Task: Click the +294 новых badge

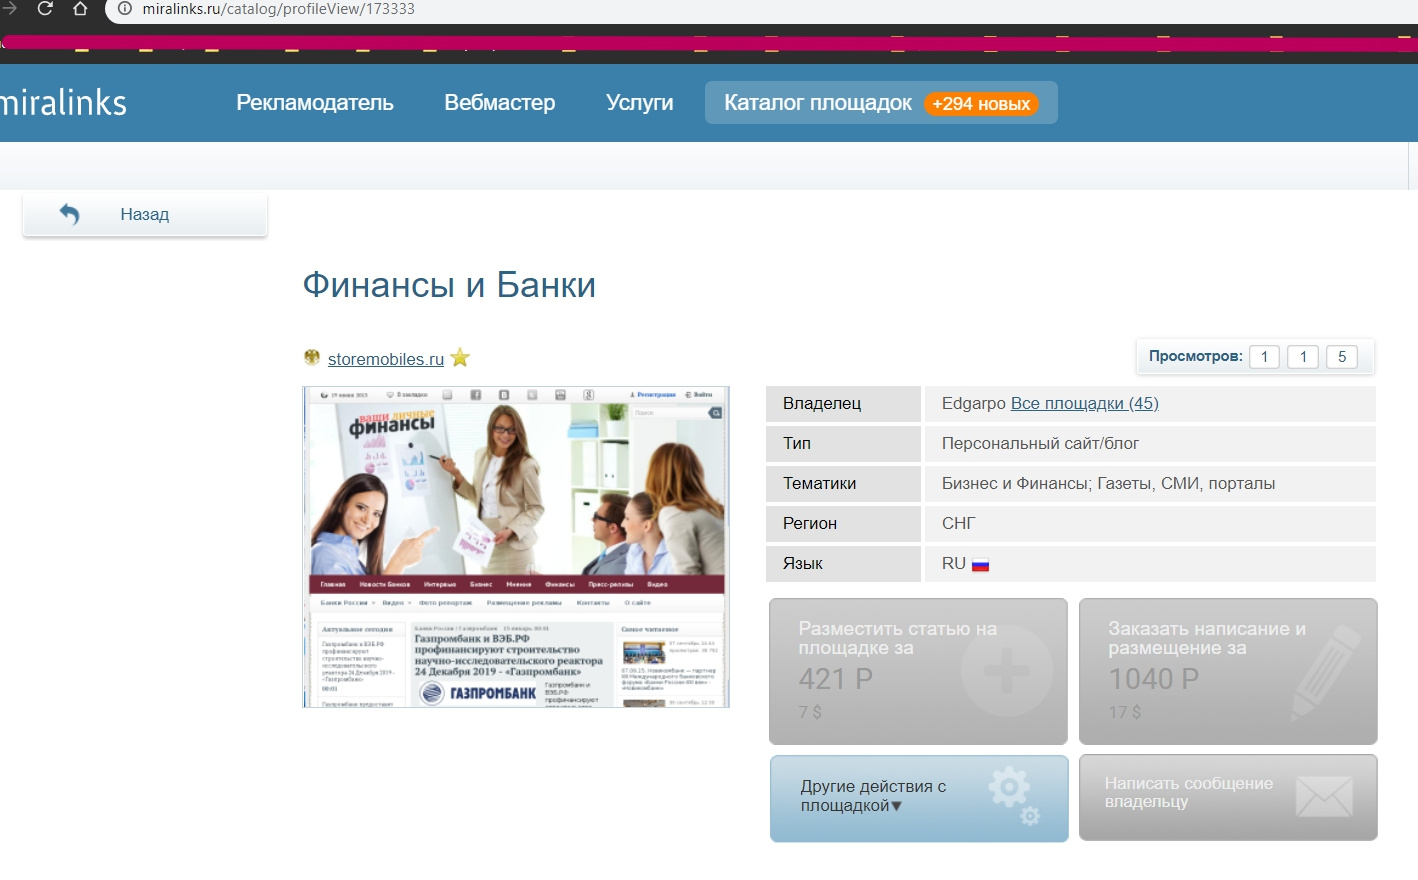Action: (x=981, y=104)
